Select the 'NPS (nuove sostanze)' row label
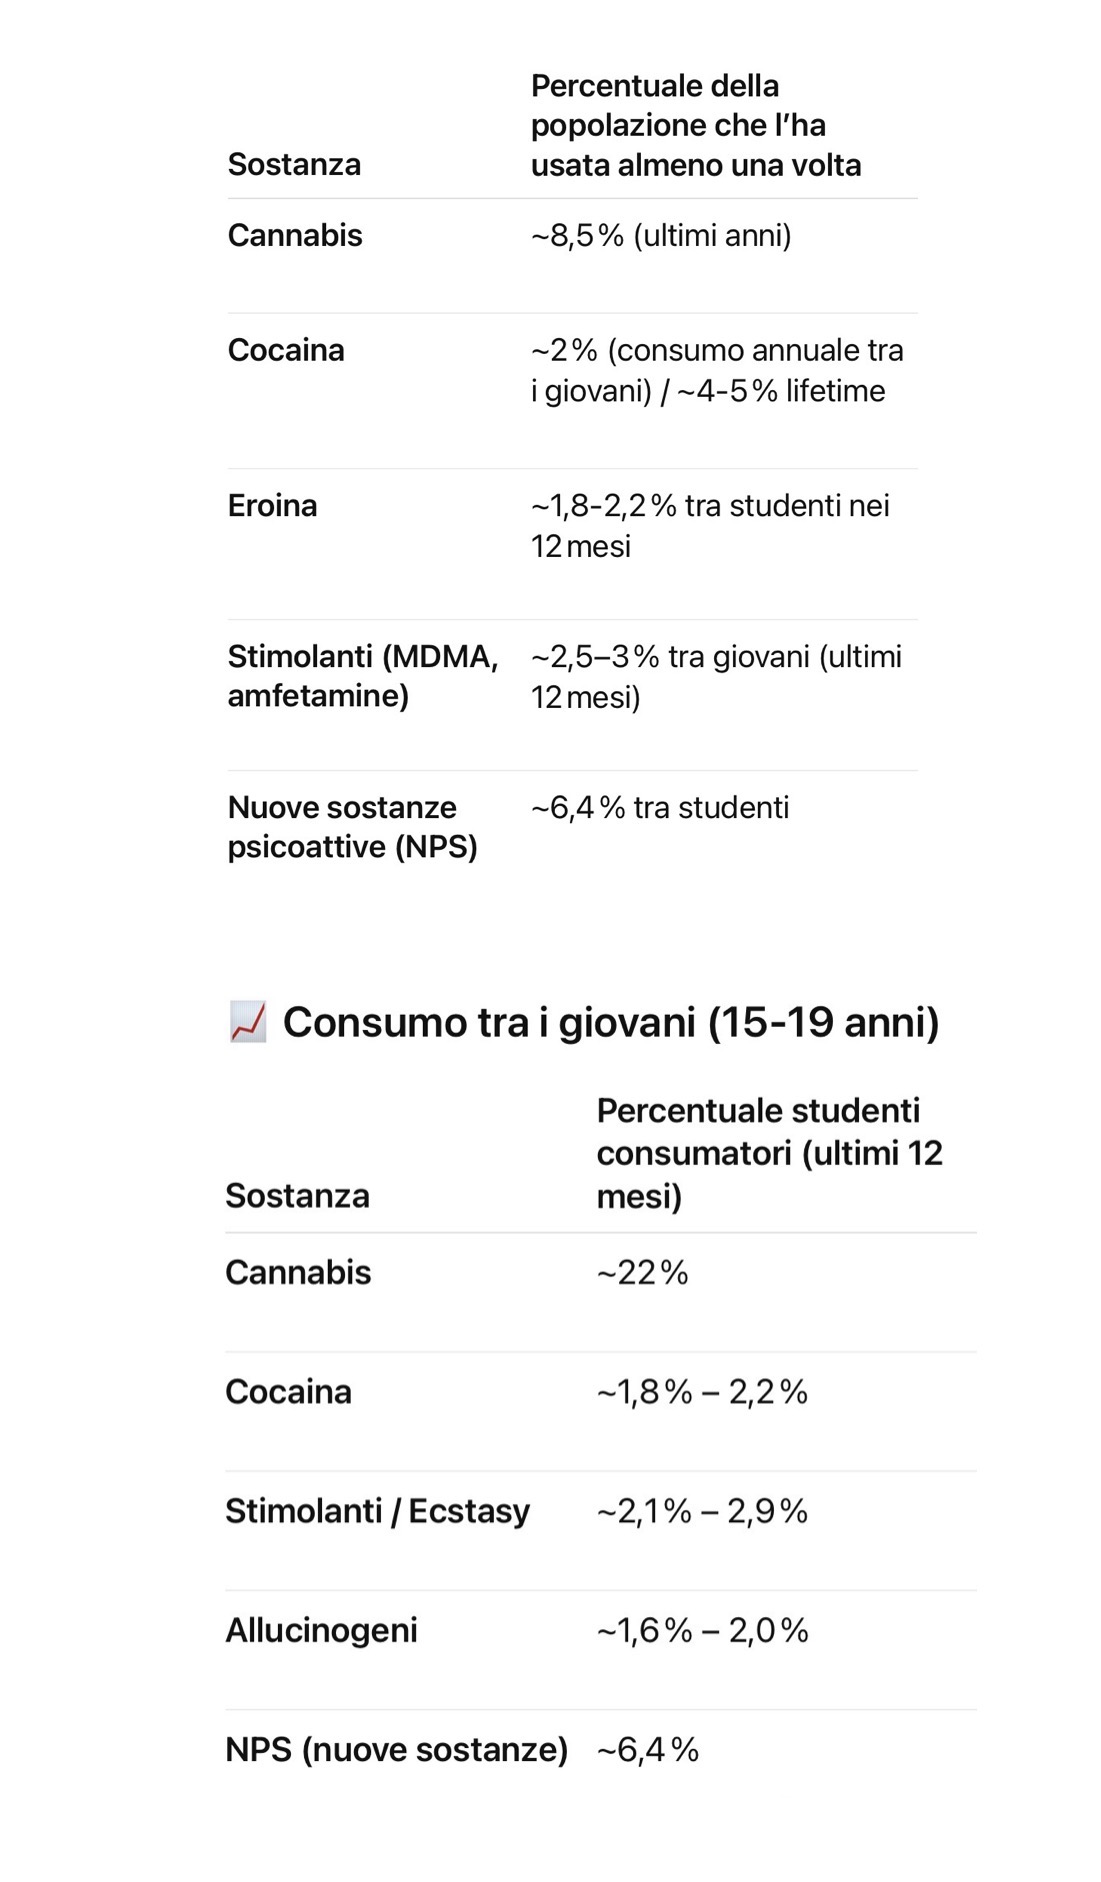Image resolution: width=1101 pixels, height=1882 pixels. coord(396,1749)
